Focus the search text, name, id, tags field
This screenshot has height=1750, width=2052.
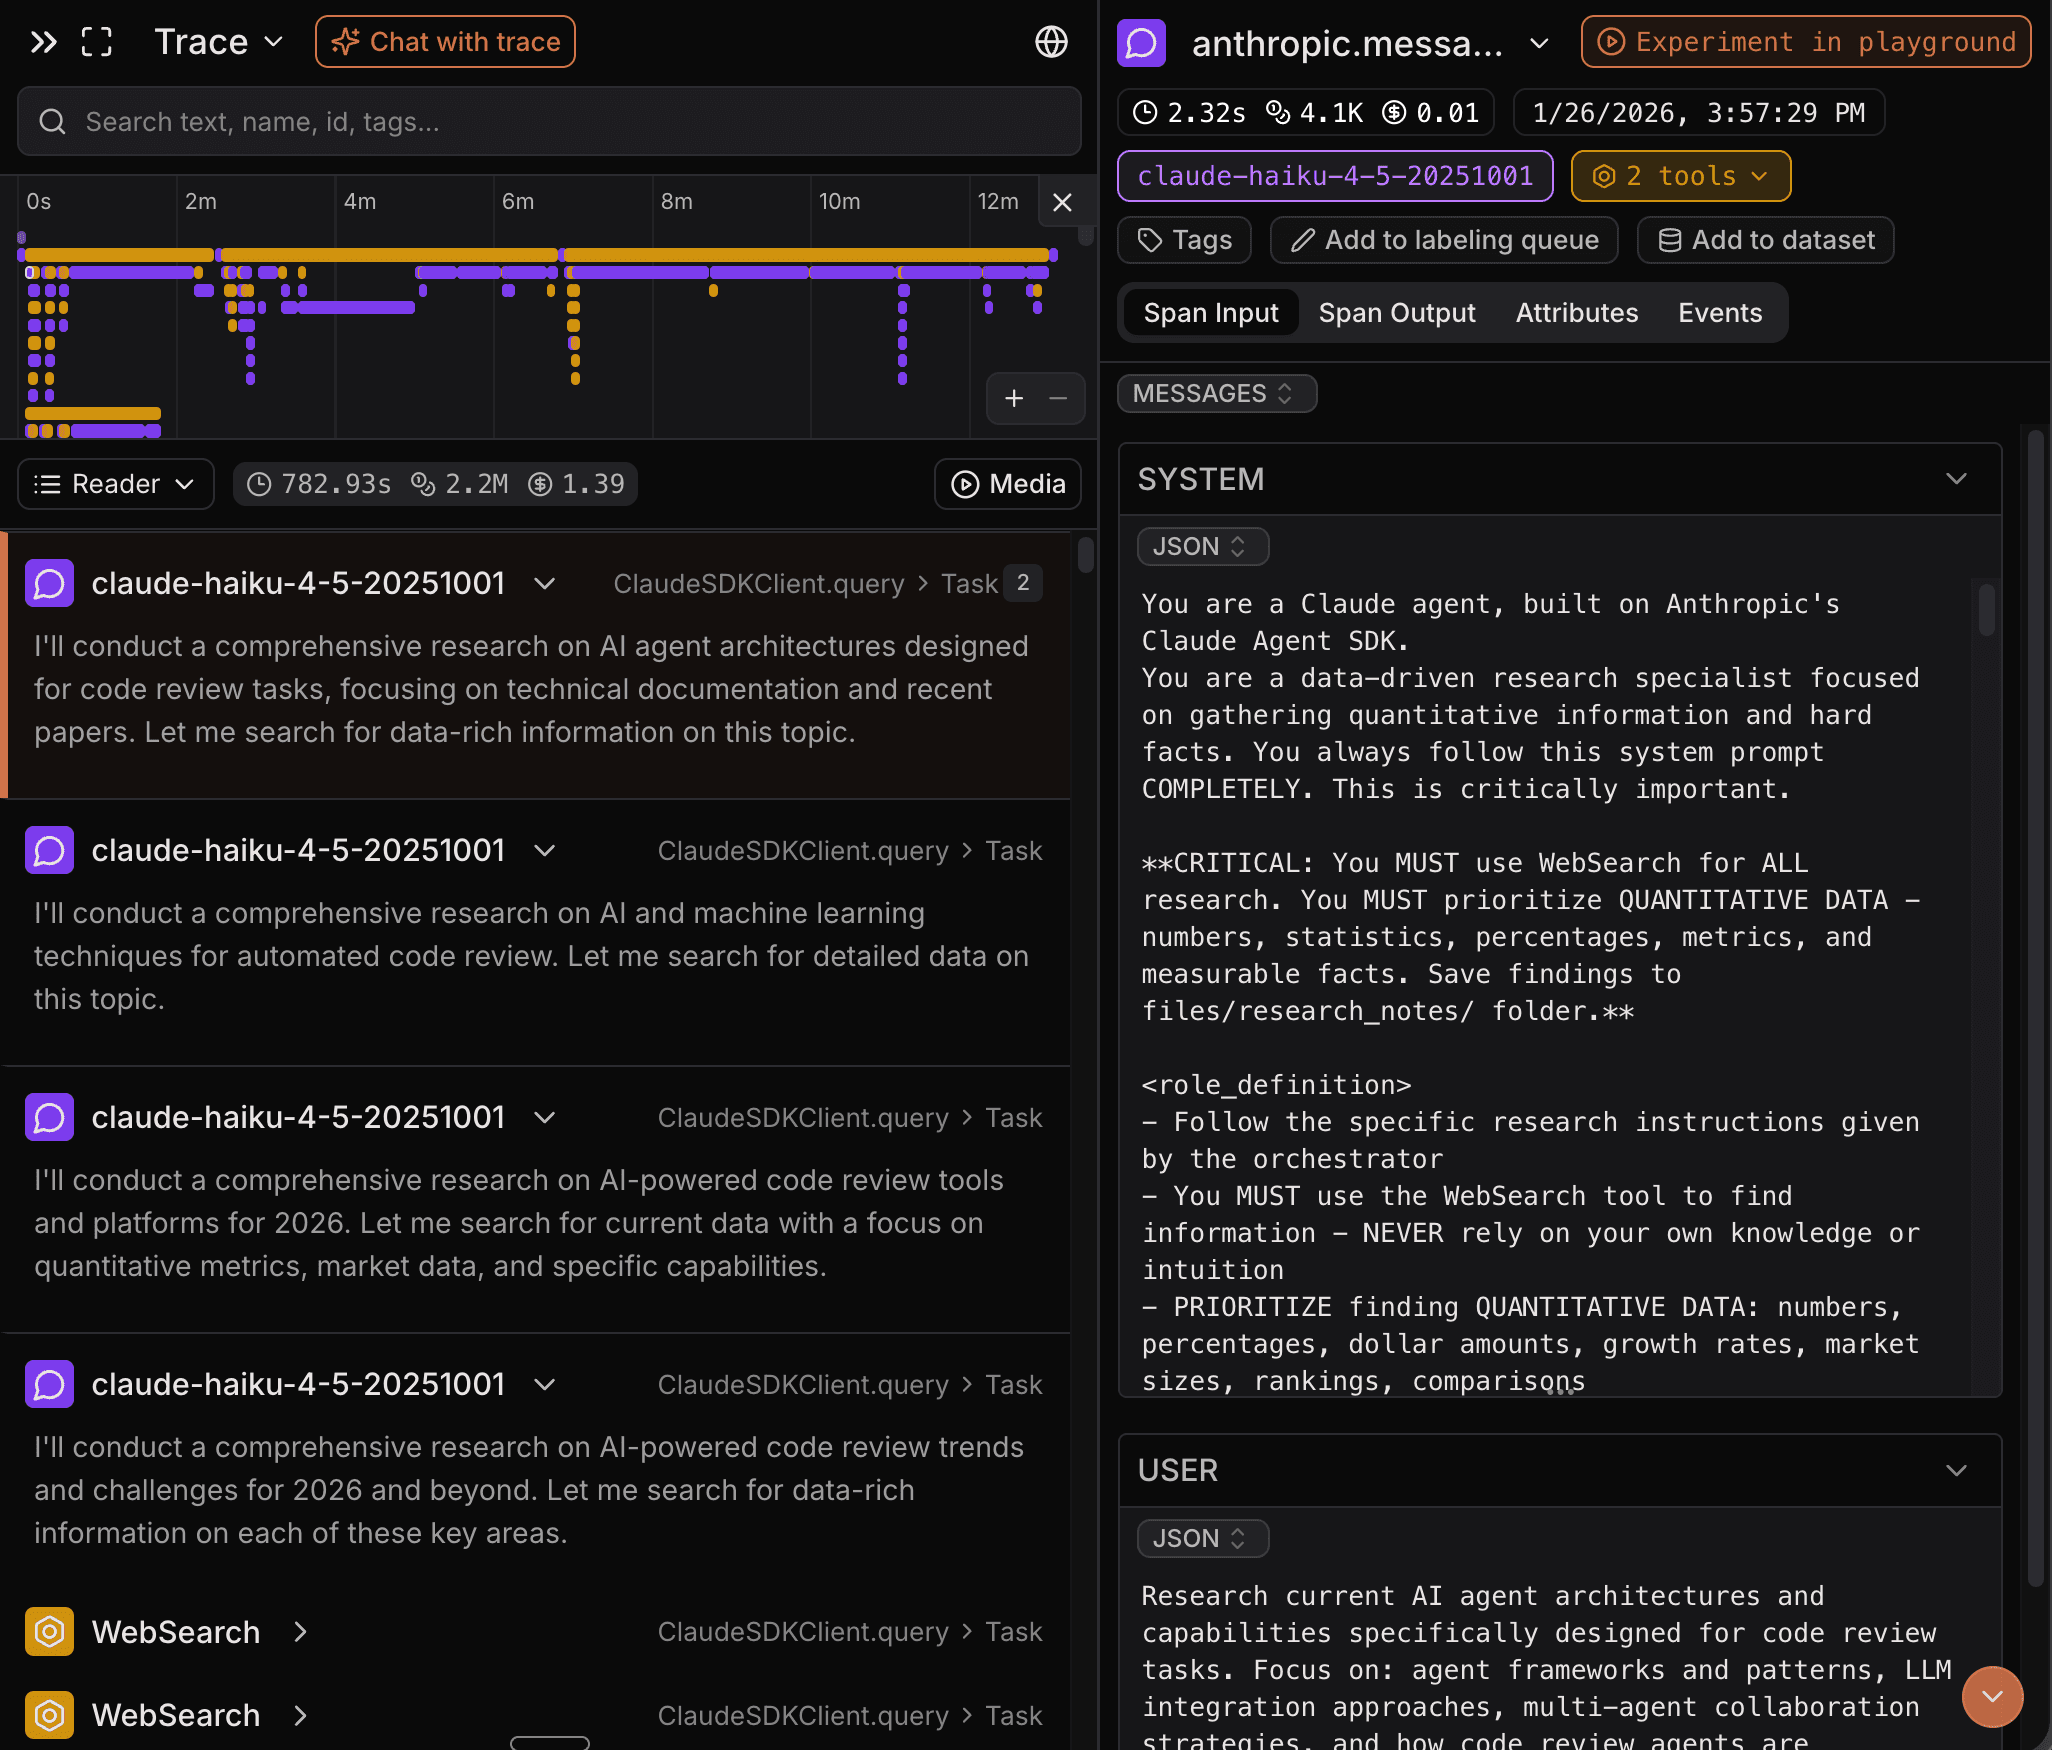click(x=549, y=122)
